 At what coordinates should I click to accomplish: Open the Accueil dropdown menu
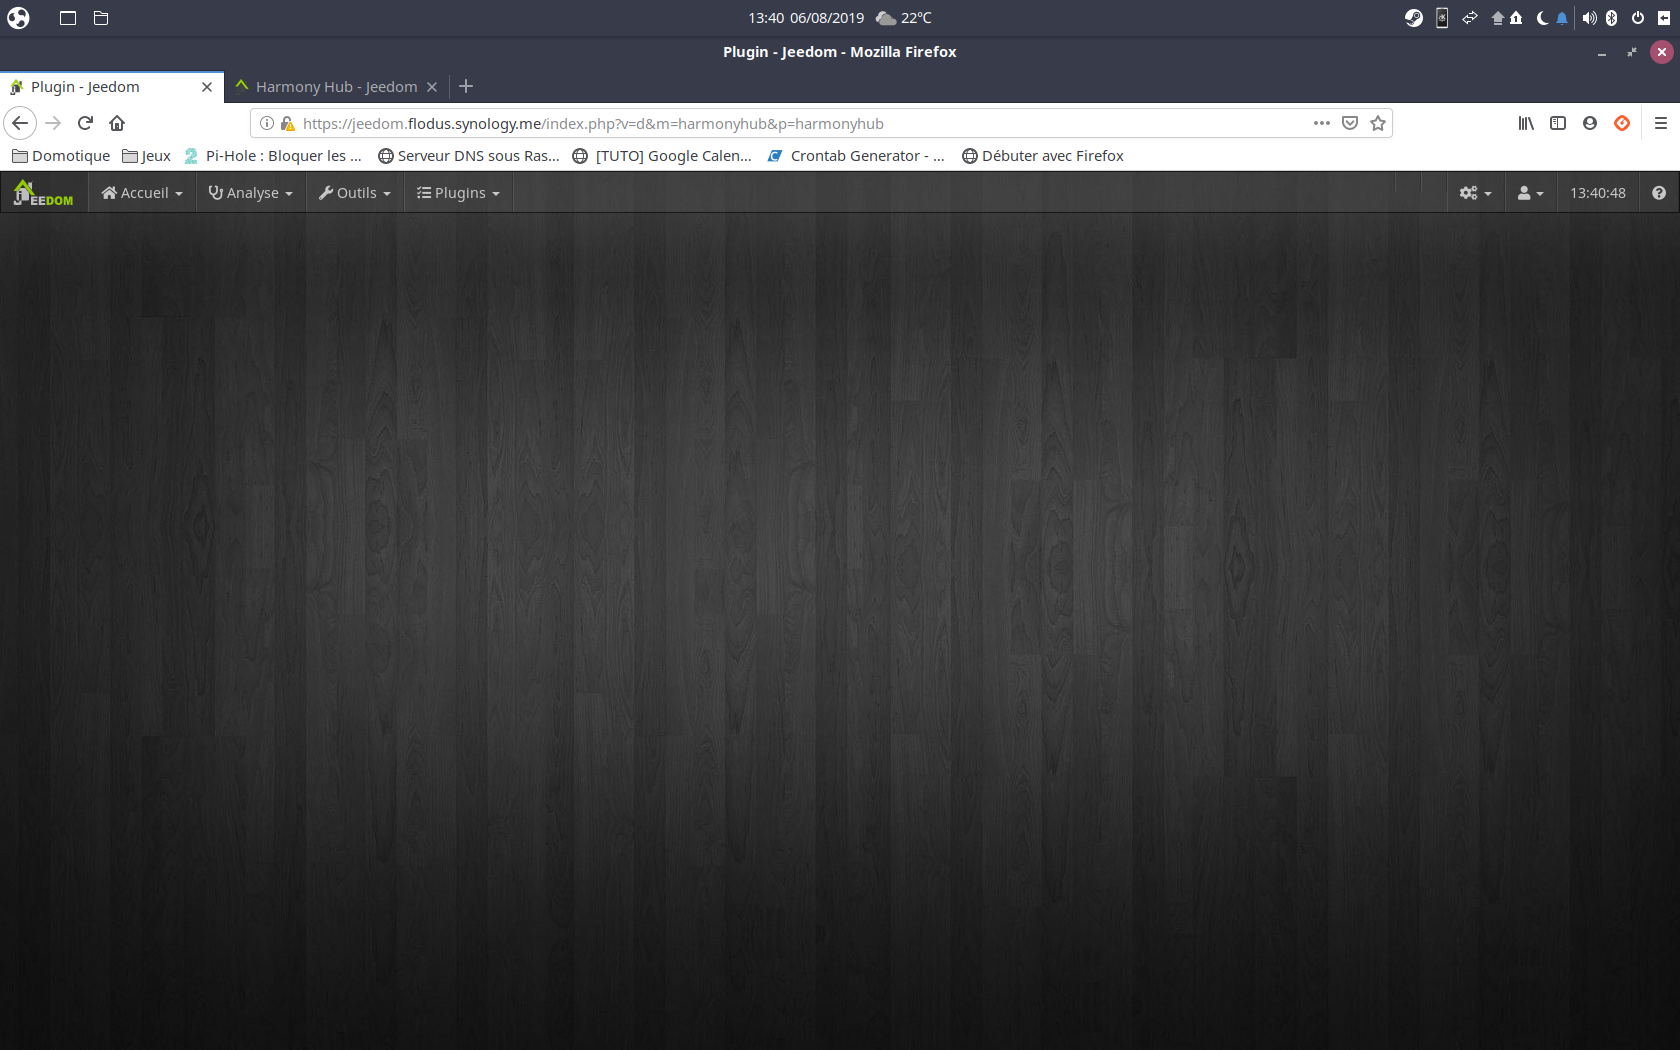pos(143,193)
